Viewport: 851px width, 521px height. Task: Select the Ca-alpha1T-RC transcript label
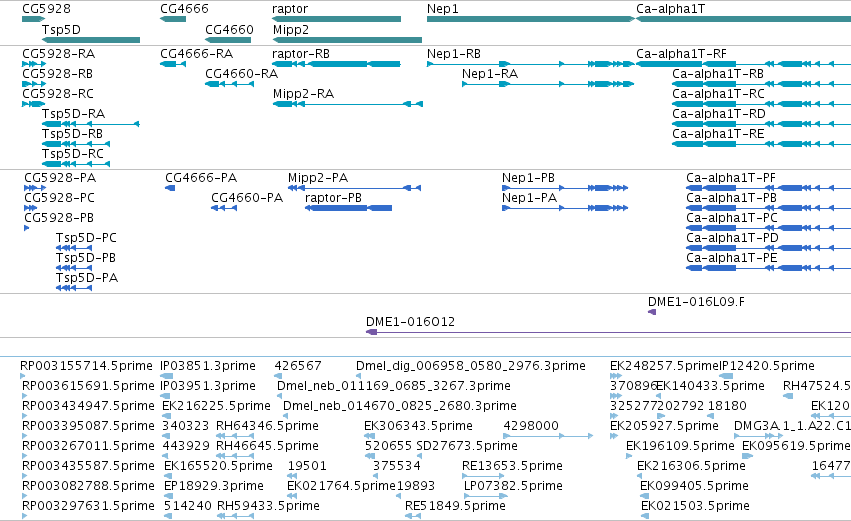pyautogui.click(x=718, y=93)
